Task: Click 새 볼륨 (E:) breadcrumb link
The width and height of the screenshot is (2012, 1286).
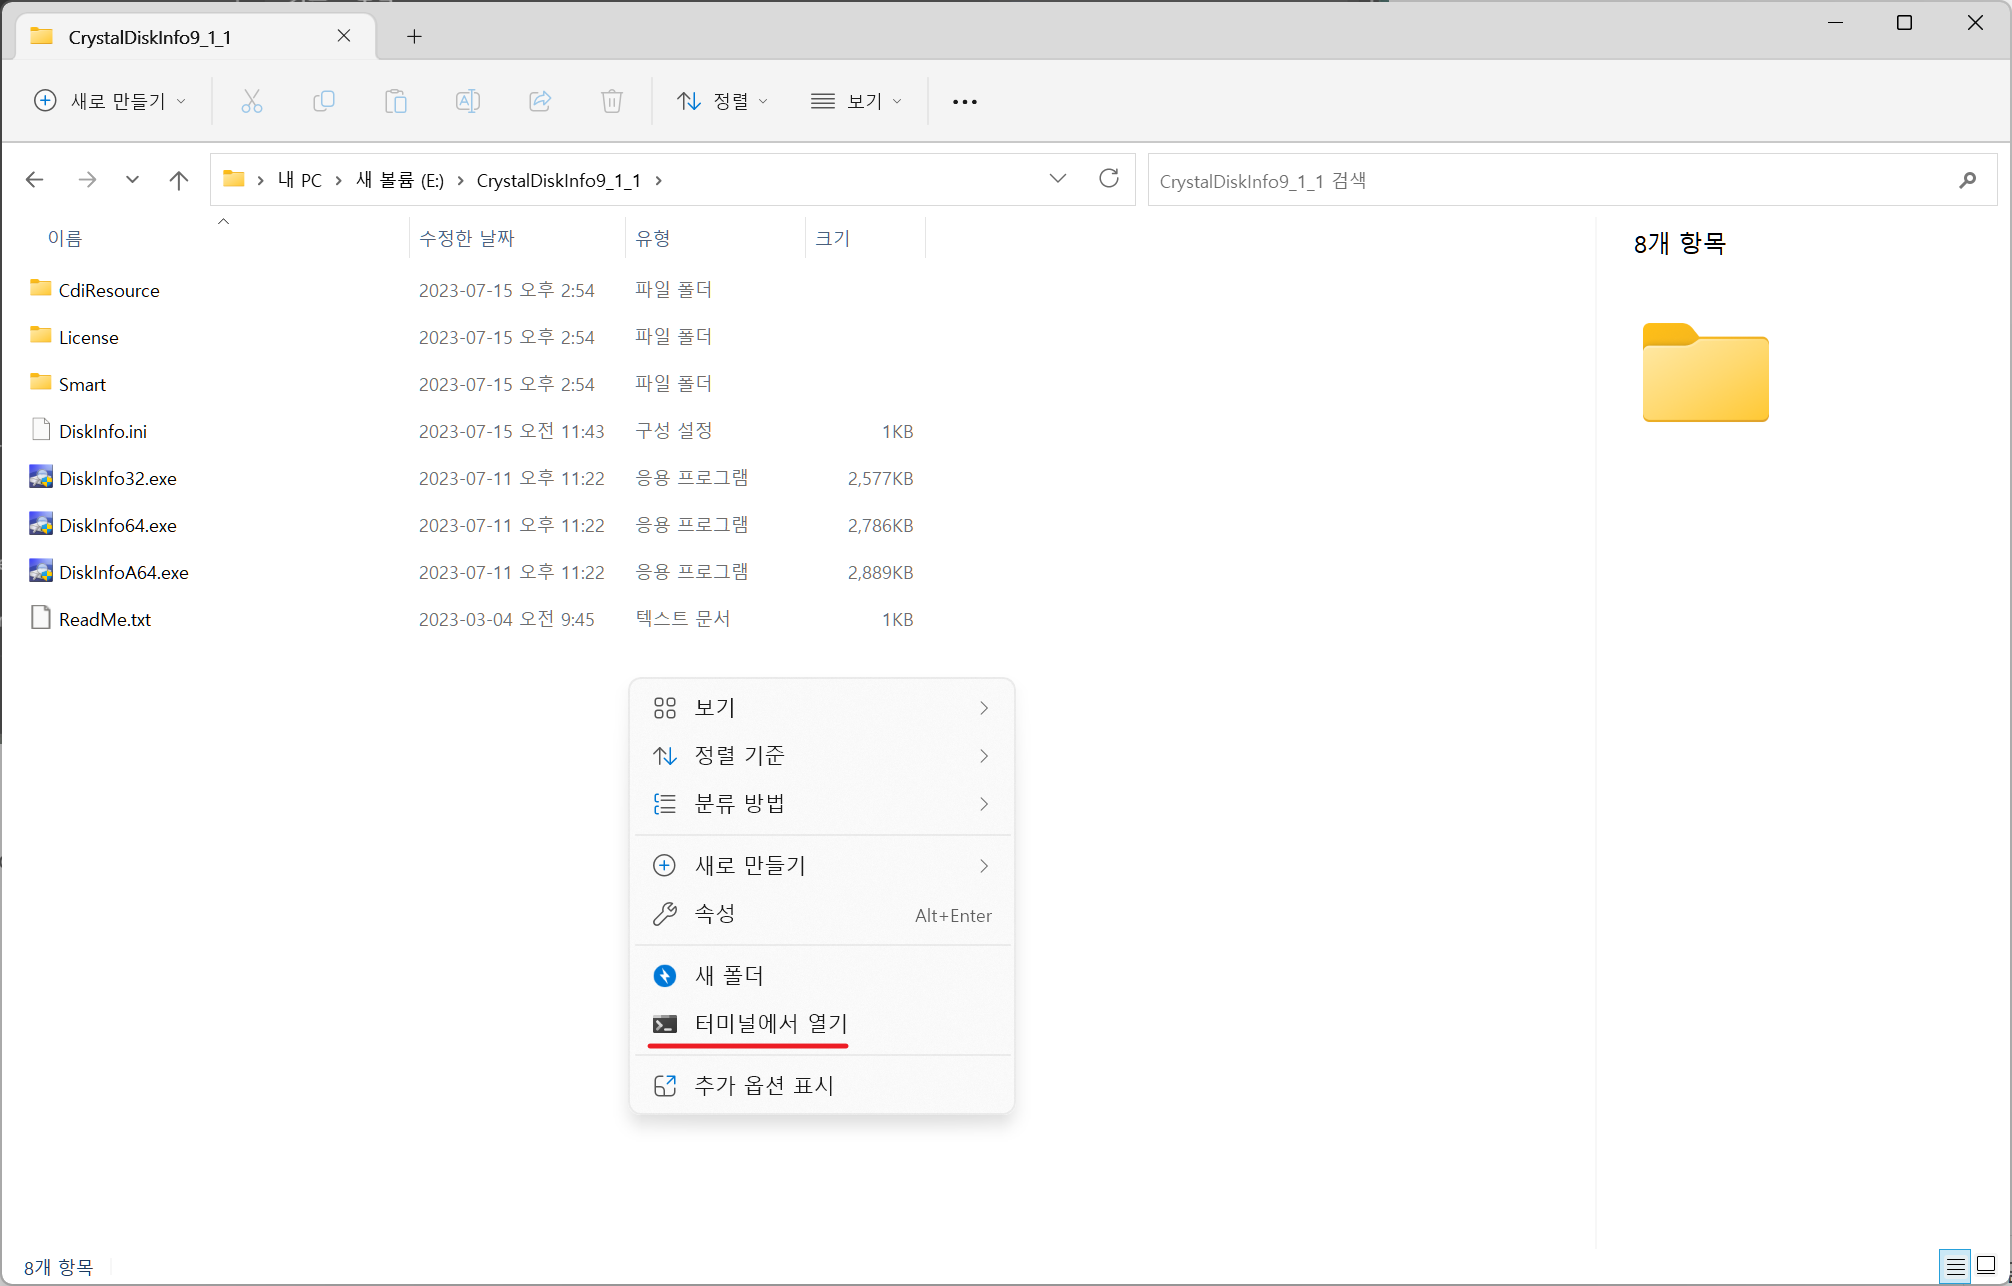Action: click(x=399, y=180)
